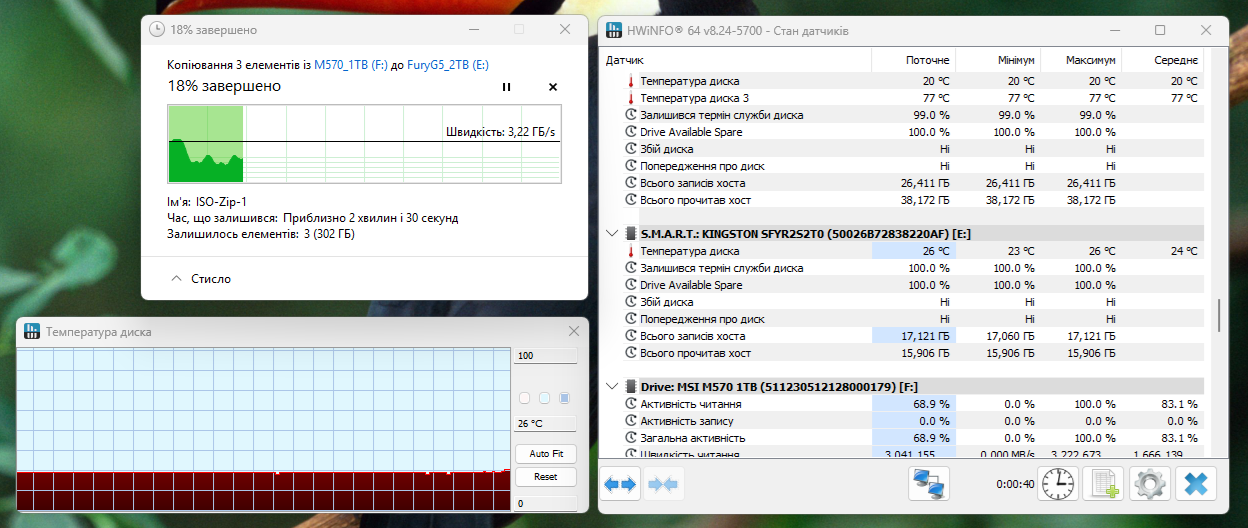Viewport: 1248px width, 528px height.
Task: Collapse the S.M.A.R.T. KINGSTON section chevron
Action: tap(612, 233)
